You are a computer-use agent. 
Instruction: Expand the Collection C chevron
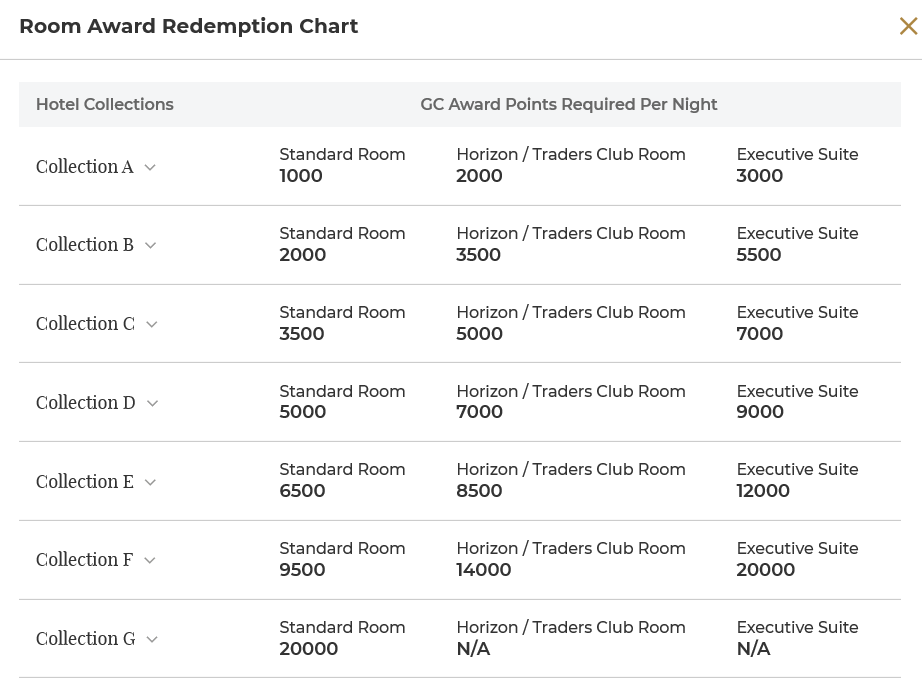point(152,325)
